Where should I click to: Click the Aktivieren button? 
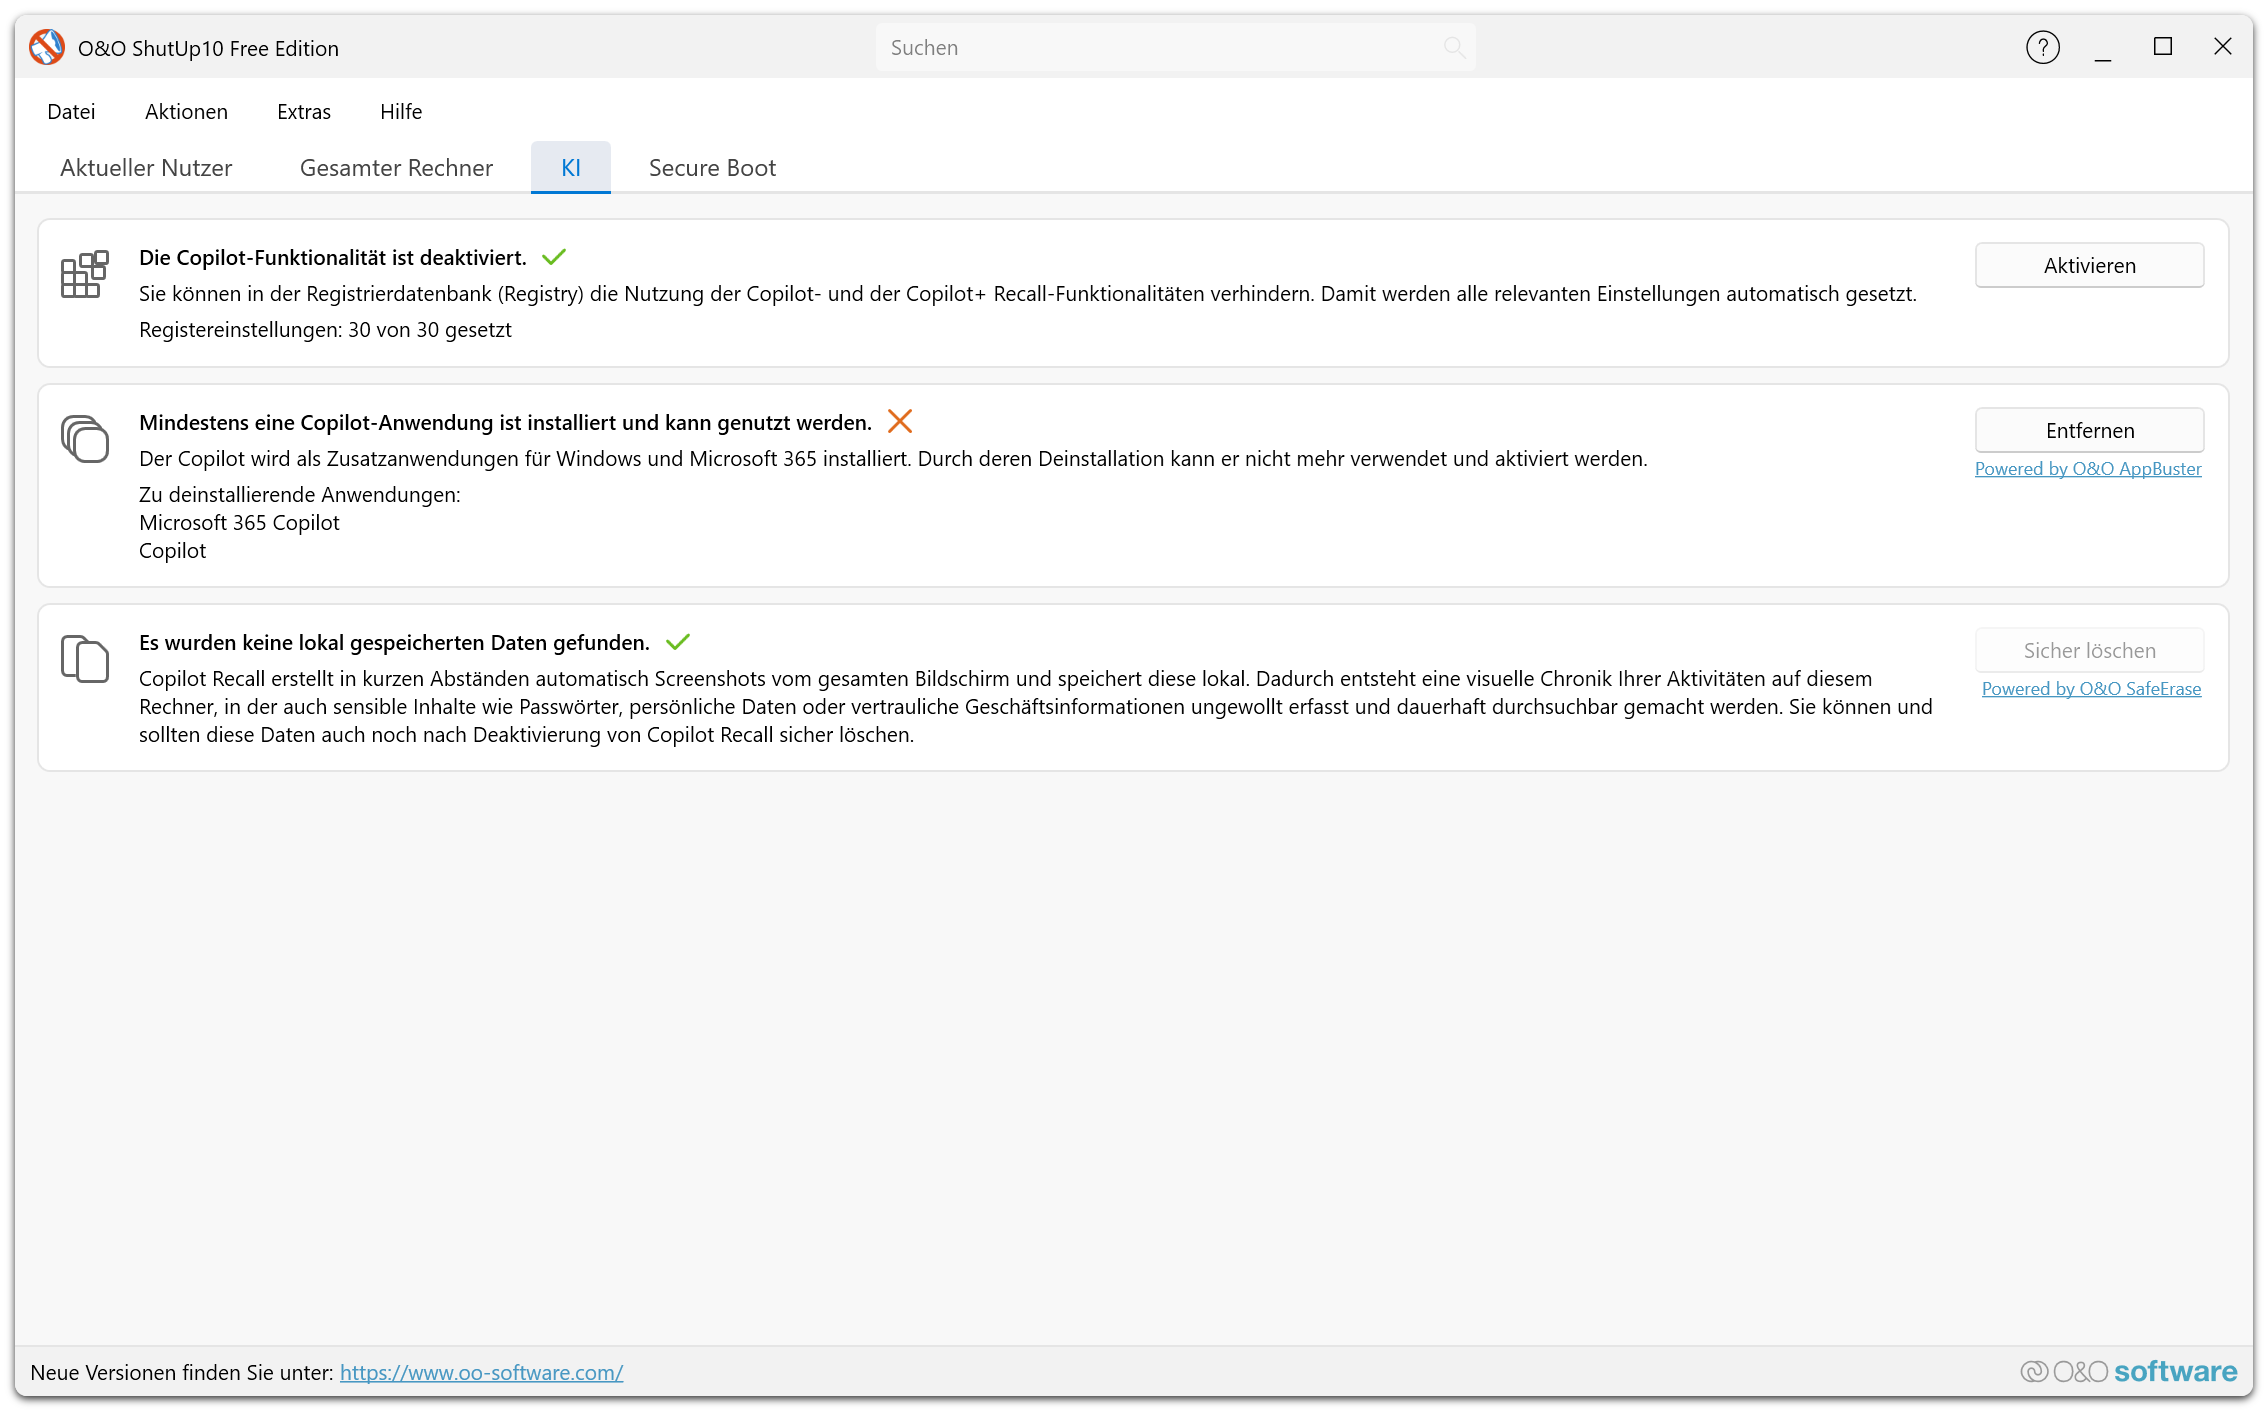pos(2089,265)
